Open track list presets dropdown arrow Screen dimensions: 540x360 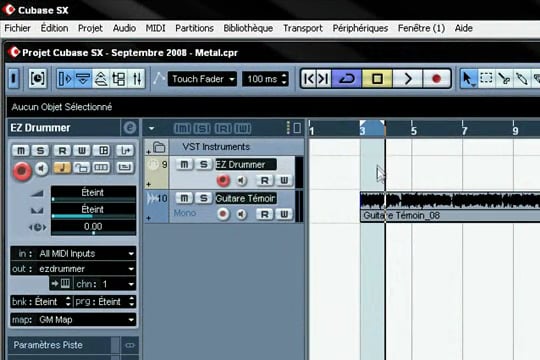151,129
